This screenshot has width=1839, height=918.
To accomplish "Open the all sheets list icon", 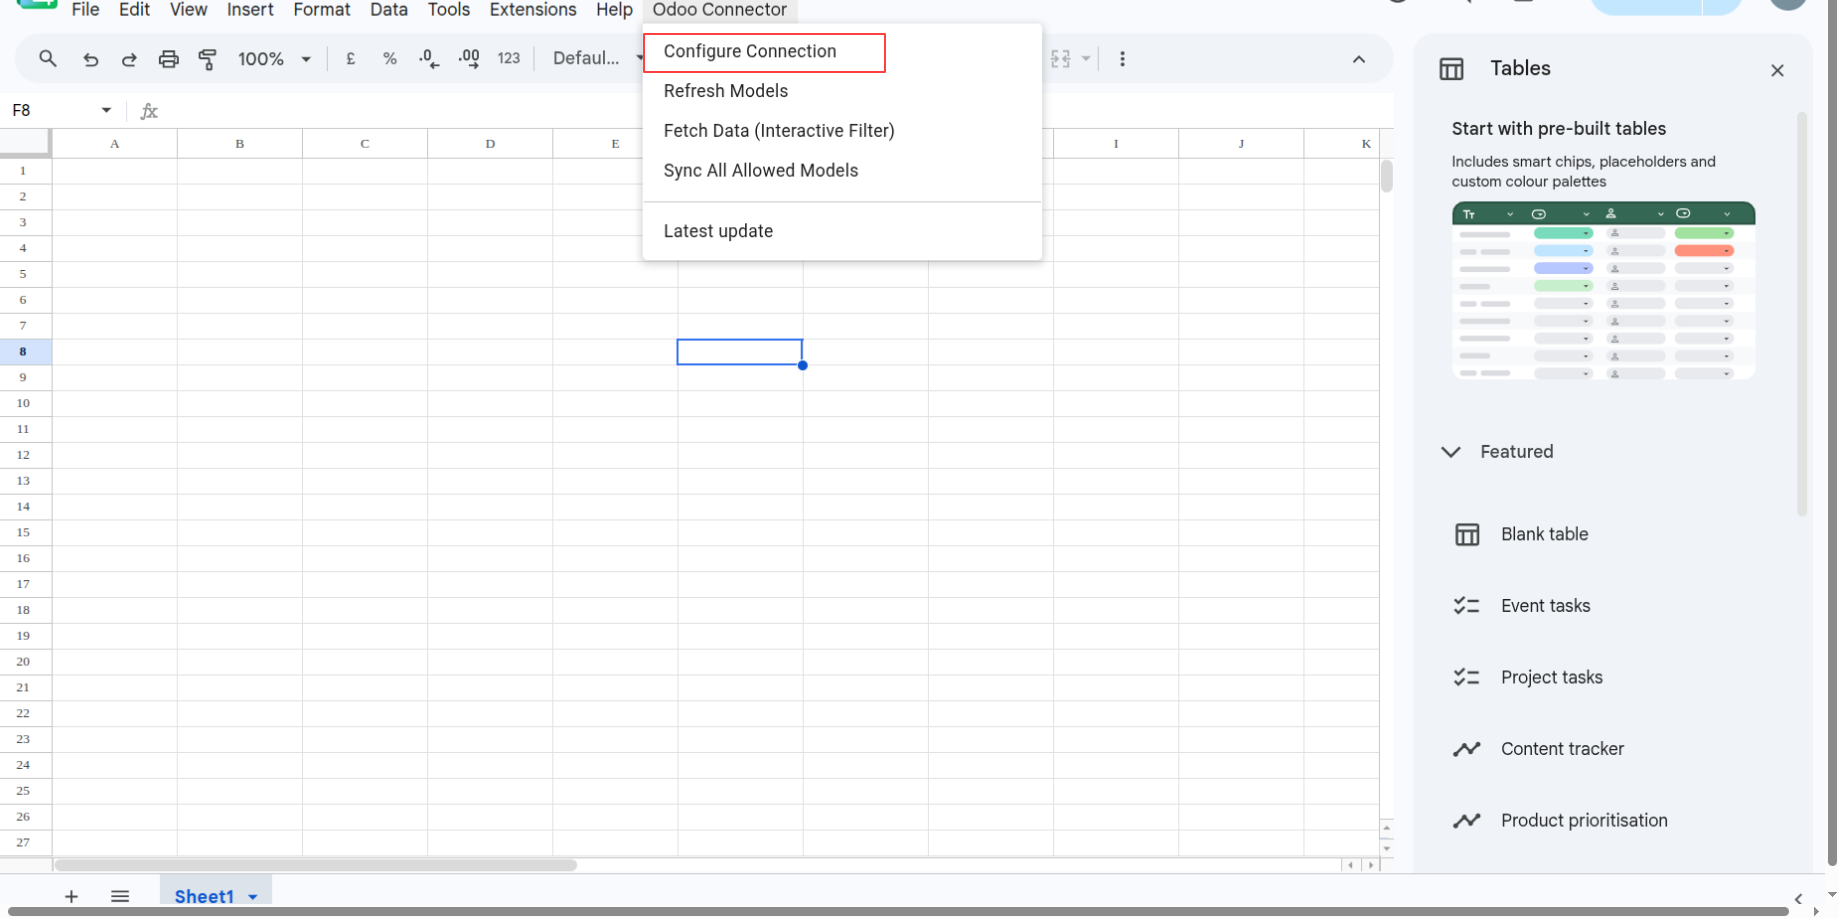I will (x=120, y=896).
